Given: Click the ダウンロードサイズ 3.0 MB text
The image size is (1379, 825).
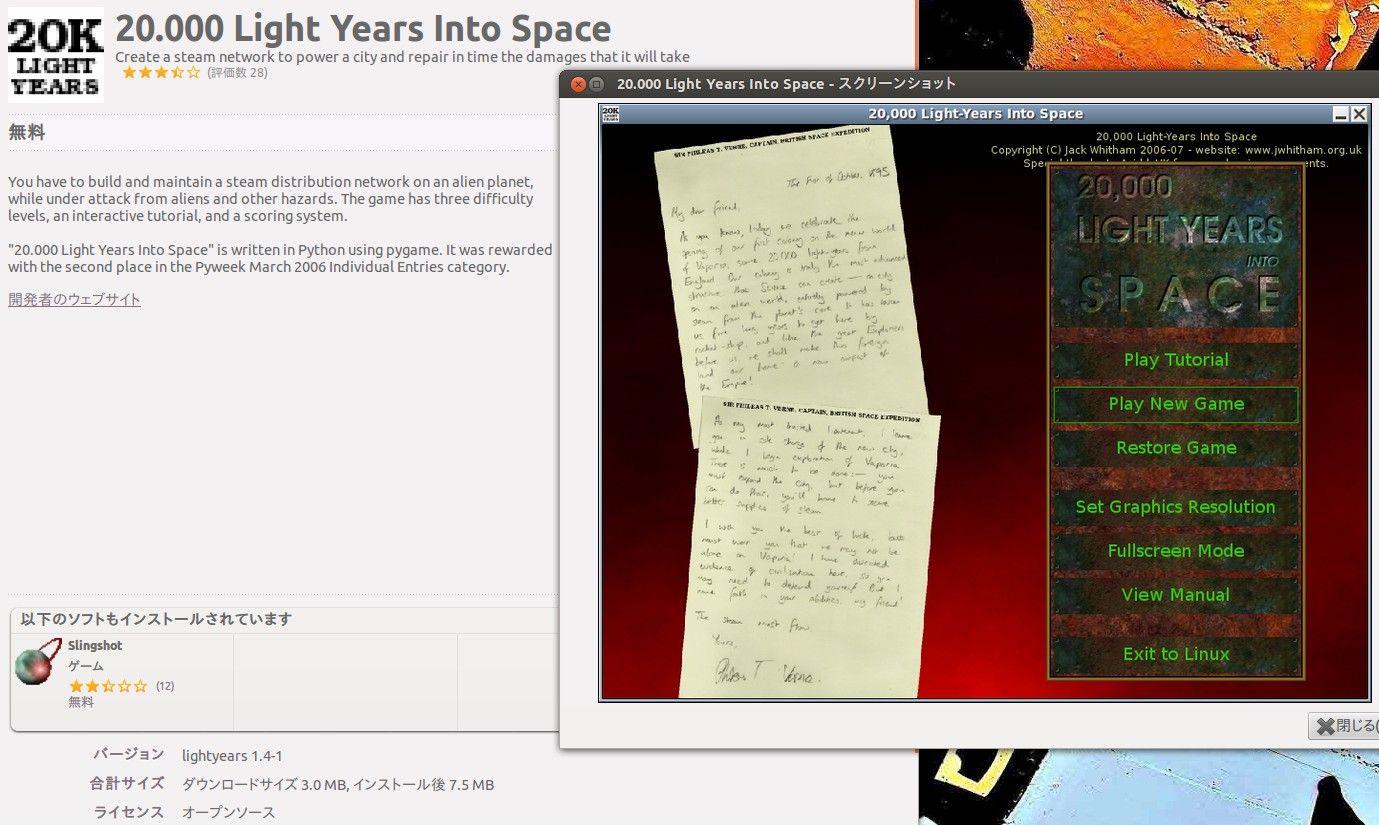Looking at the screenshot, I should (264, 785).
